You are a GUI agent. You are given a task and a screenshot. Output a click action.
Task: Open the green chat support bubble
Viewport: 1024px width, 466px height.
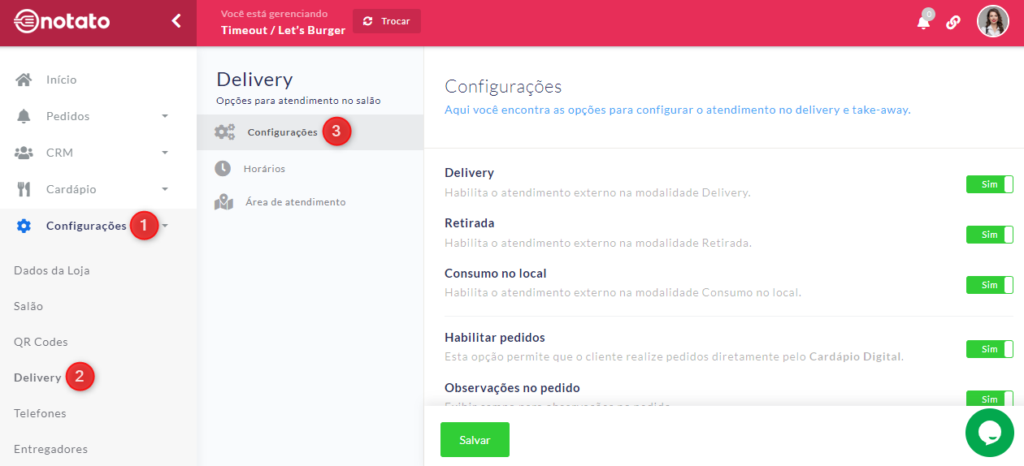click(989, 432)
